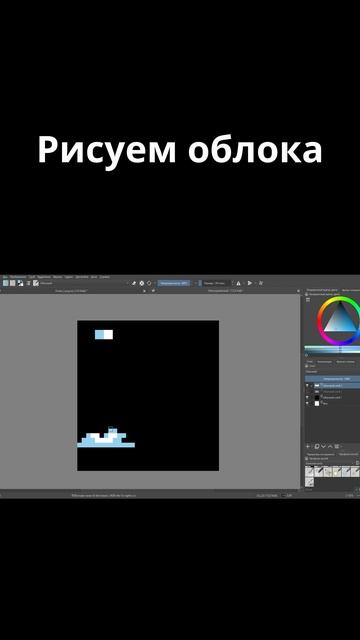Switch to the second document tab
The image size is (360, 640).
click(224, 291)
